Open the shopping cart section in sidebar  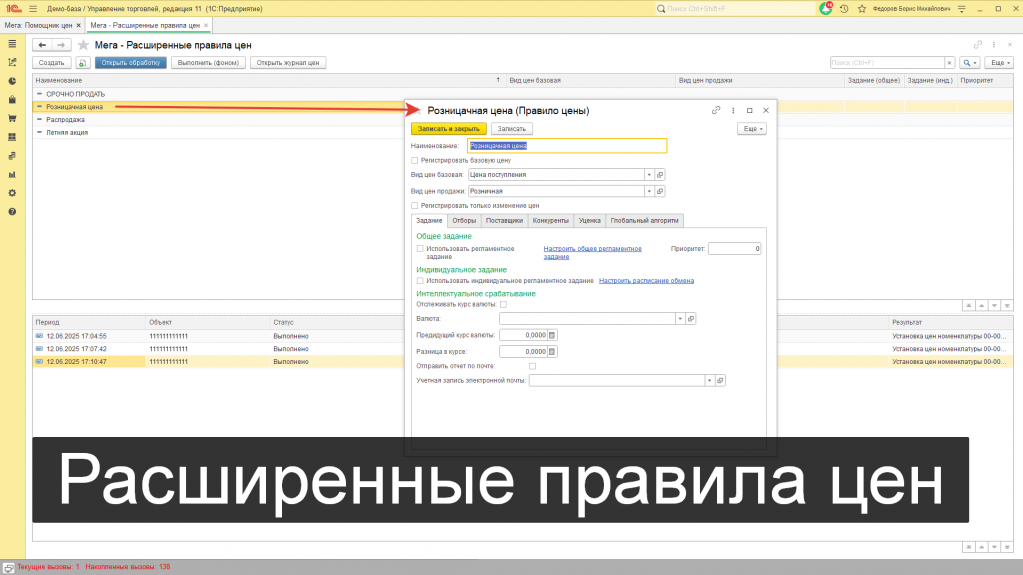point(12,118)
